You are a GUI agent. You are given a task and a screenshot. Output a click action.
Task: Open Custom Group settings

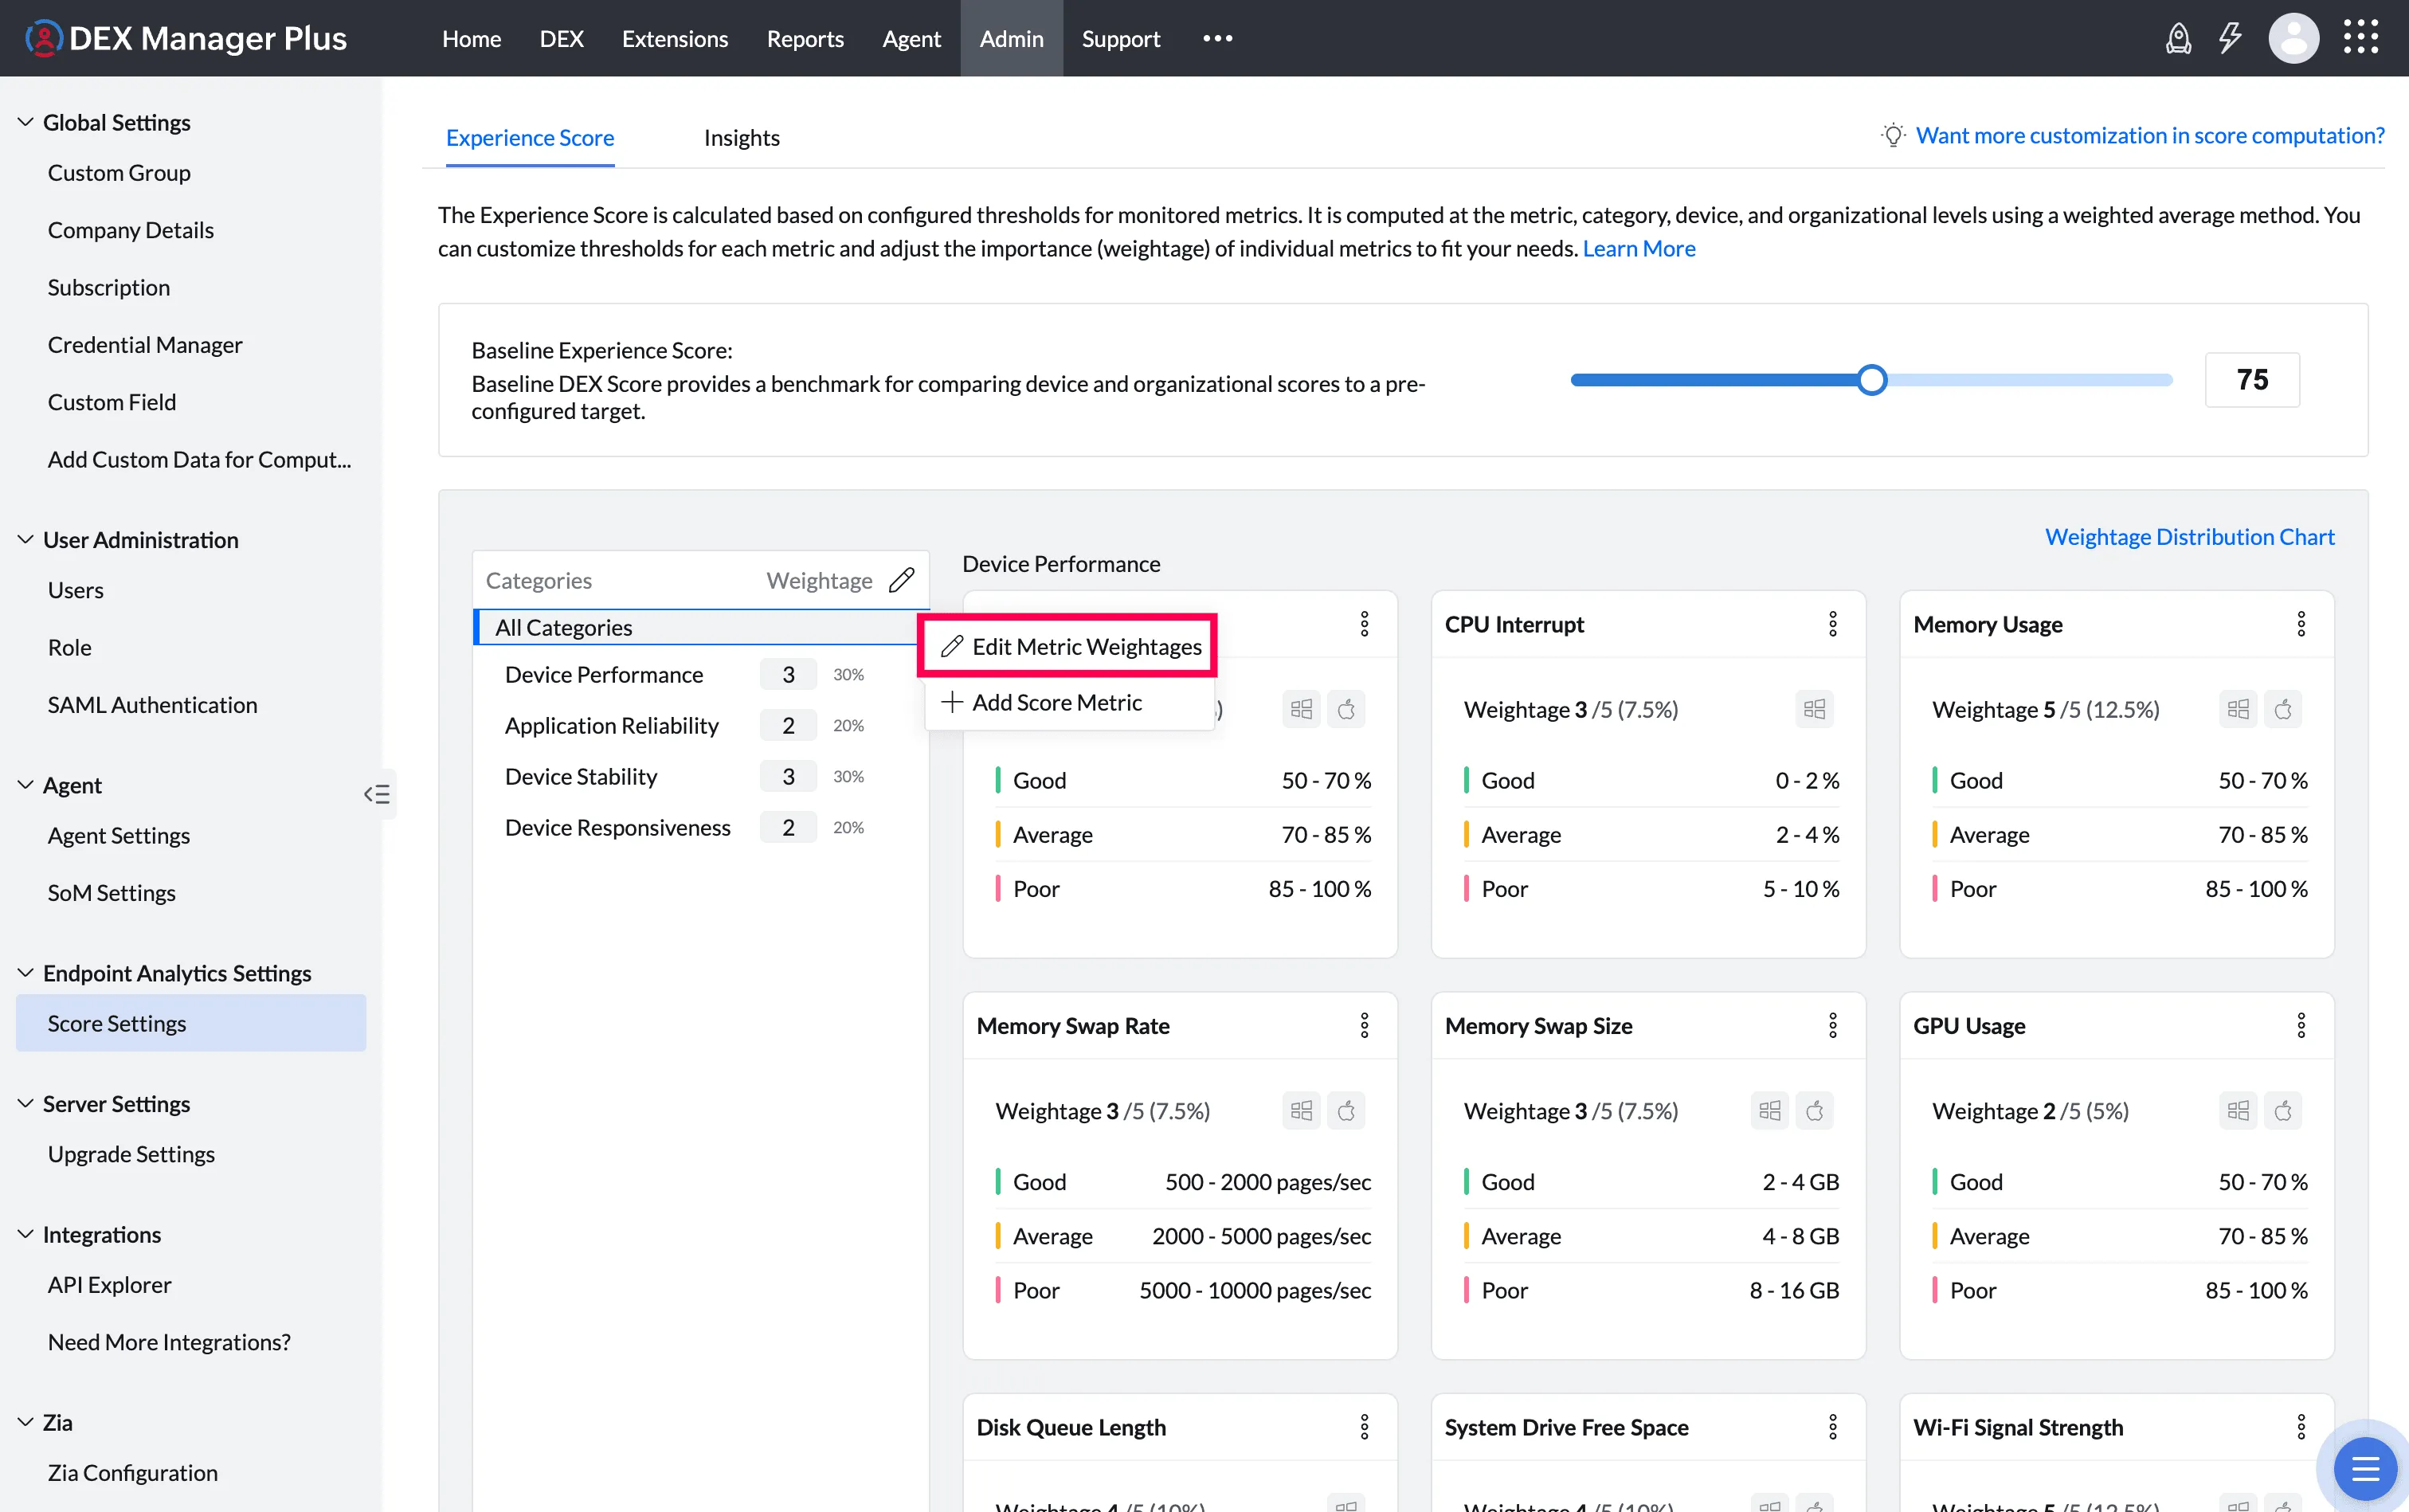click(119, 172)
